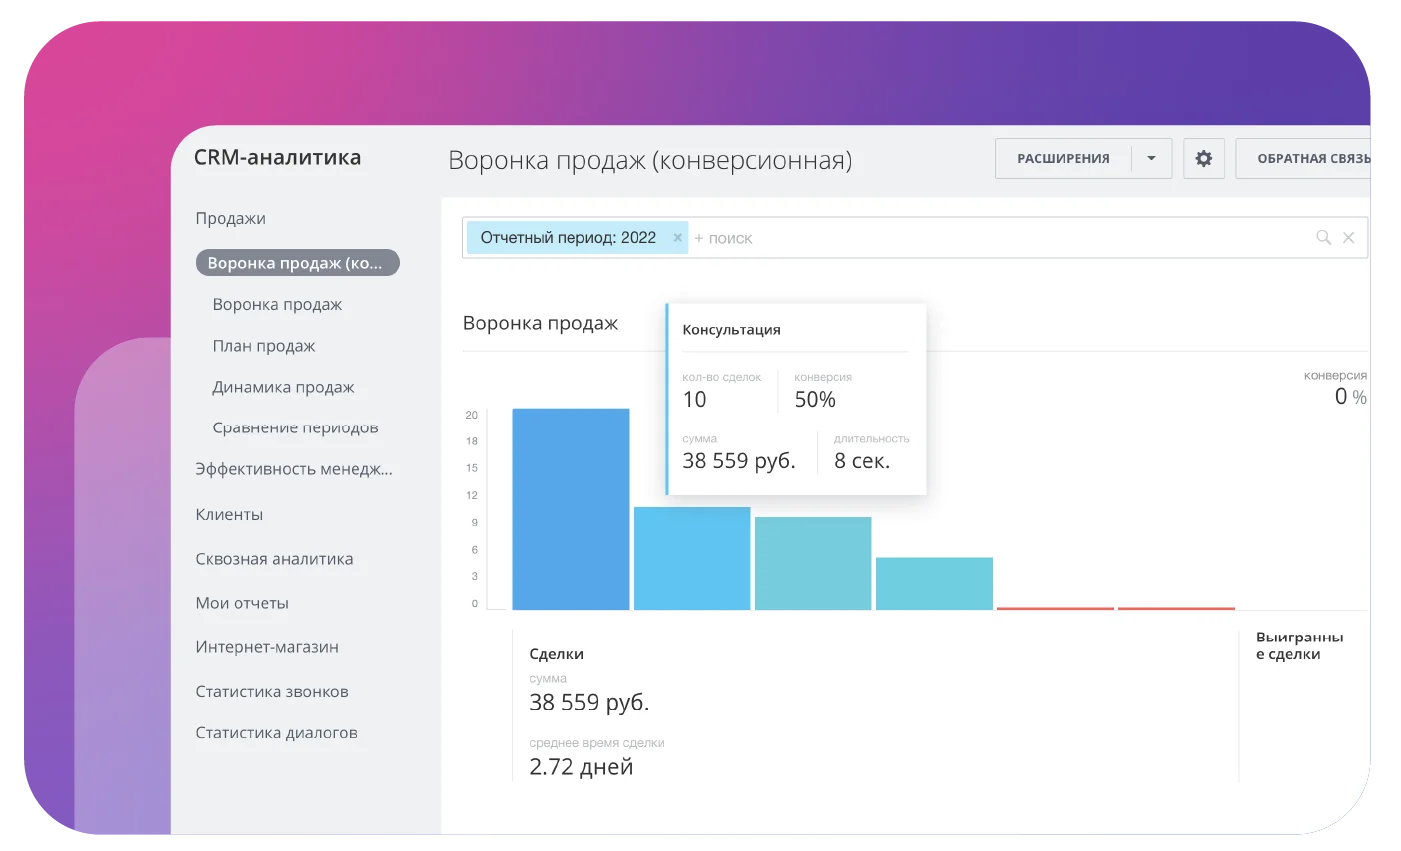Open Статистика звонков in sidebar

272,692
